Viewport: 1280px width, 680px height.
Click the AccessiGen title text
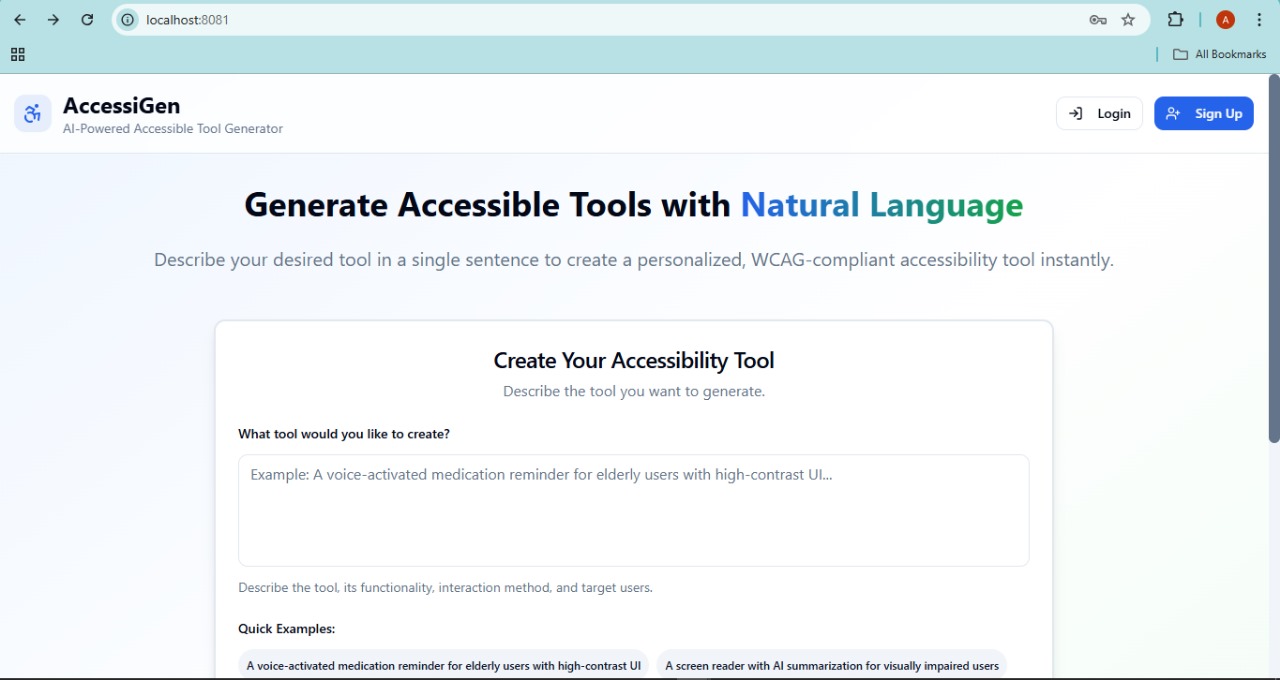[x=121, y=105]
